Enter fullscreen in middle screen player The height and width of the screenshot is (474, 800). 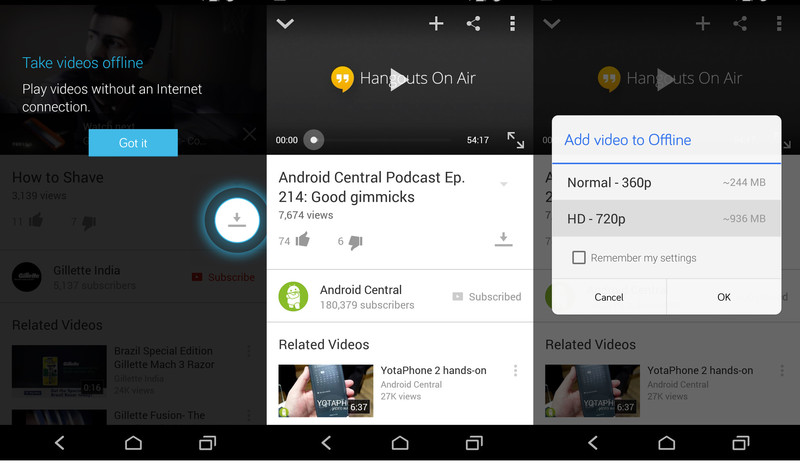coord(515,140)
